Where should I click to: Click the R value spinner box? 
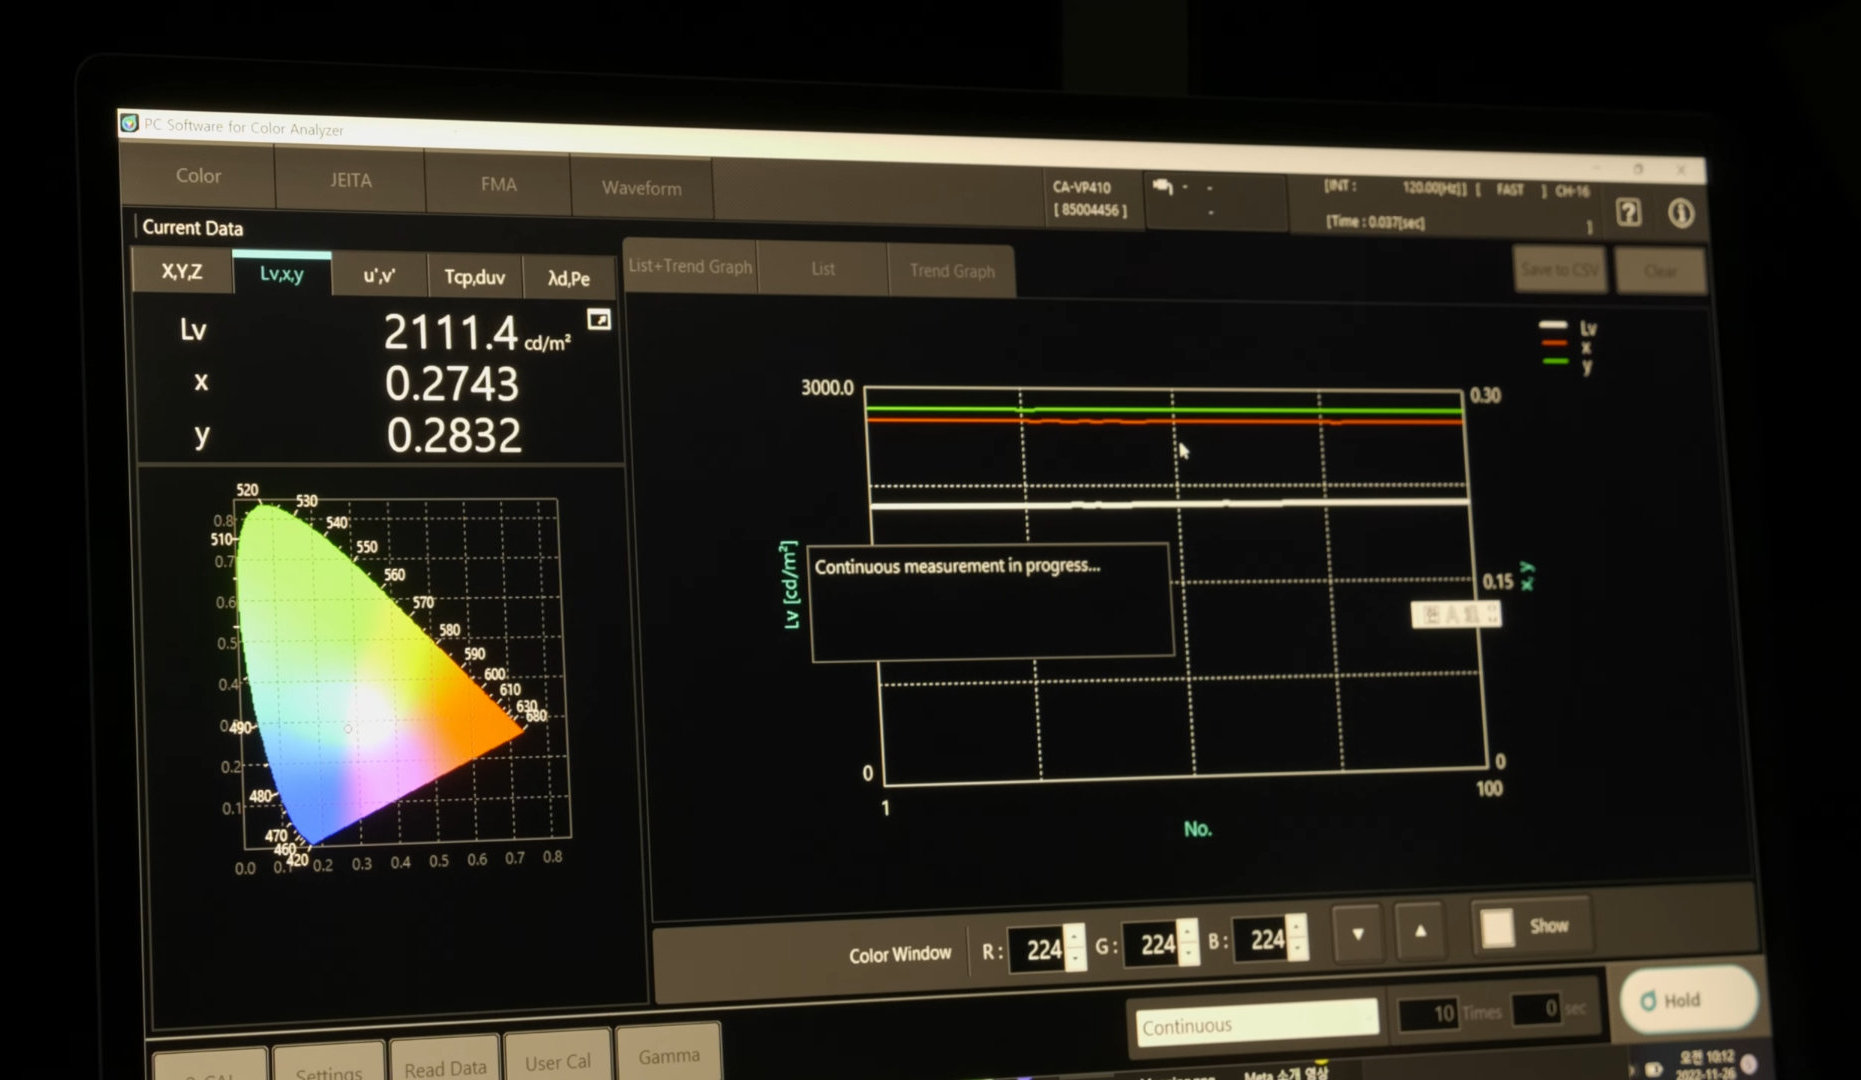click(1045, 948)
